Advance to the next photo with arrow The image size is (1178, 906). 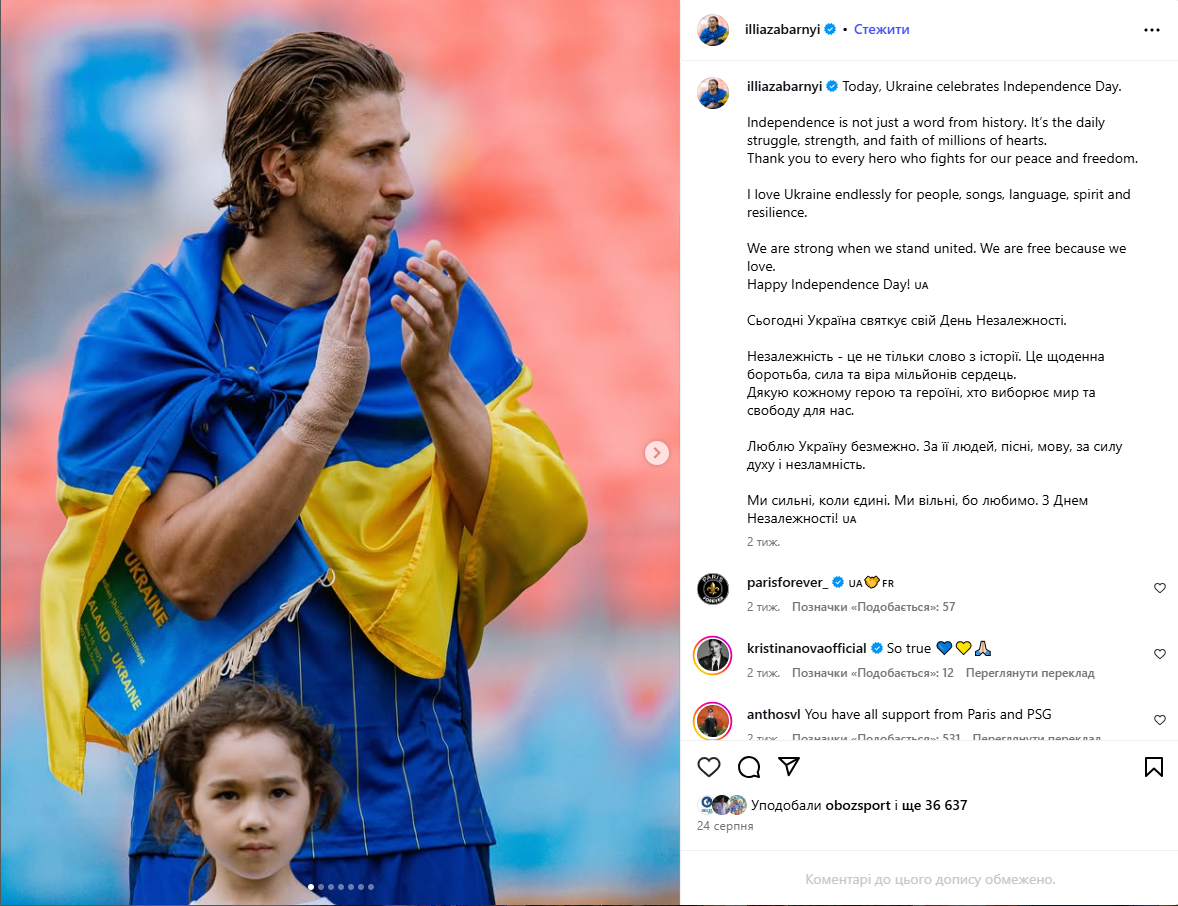657,452
